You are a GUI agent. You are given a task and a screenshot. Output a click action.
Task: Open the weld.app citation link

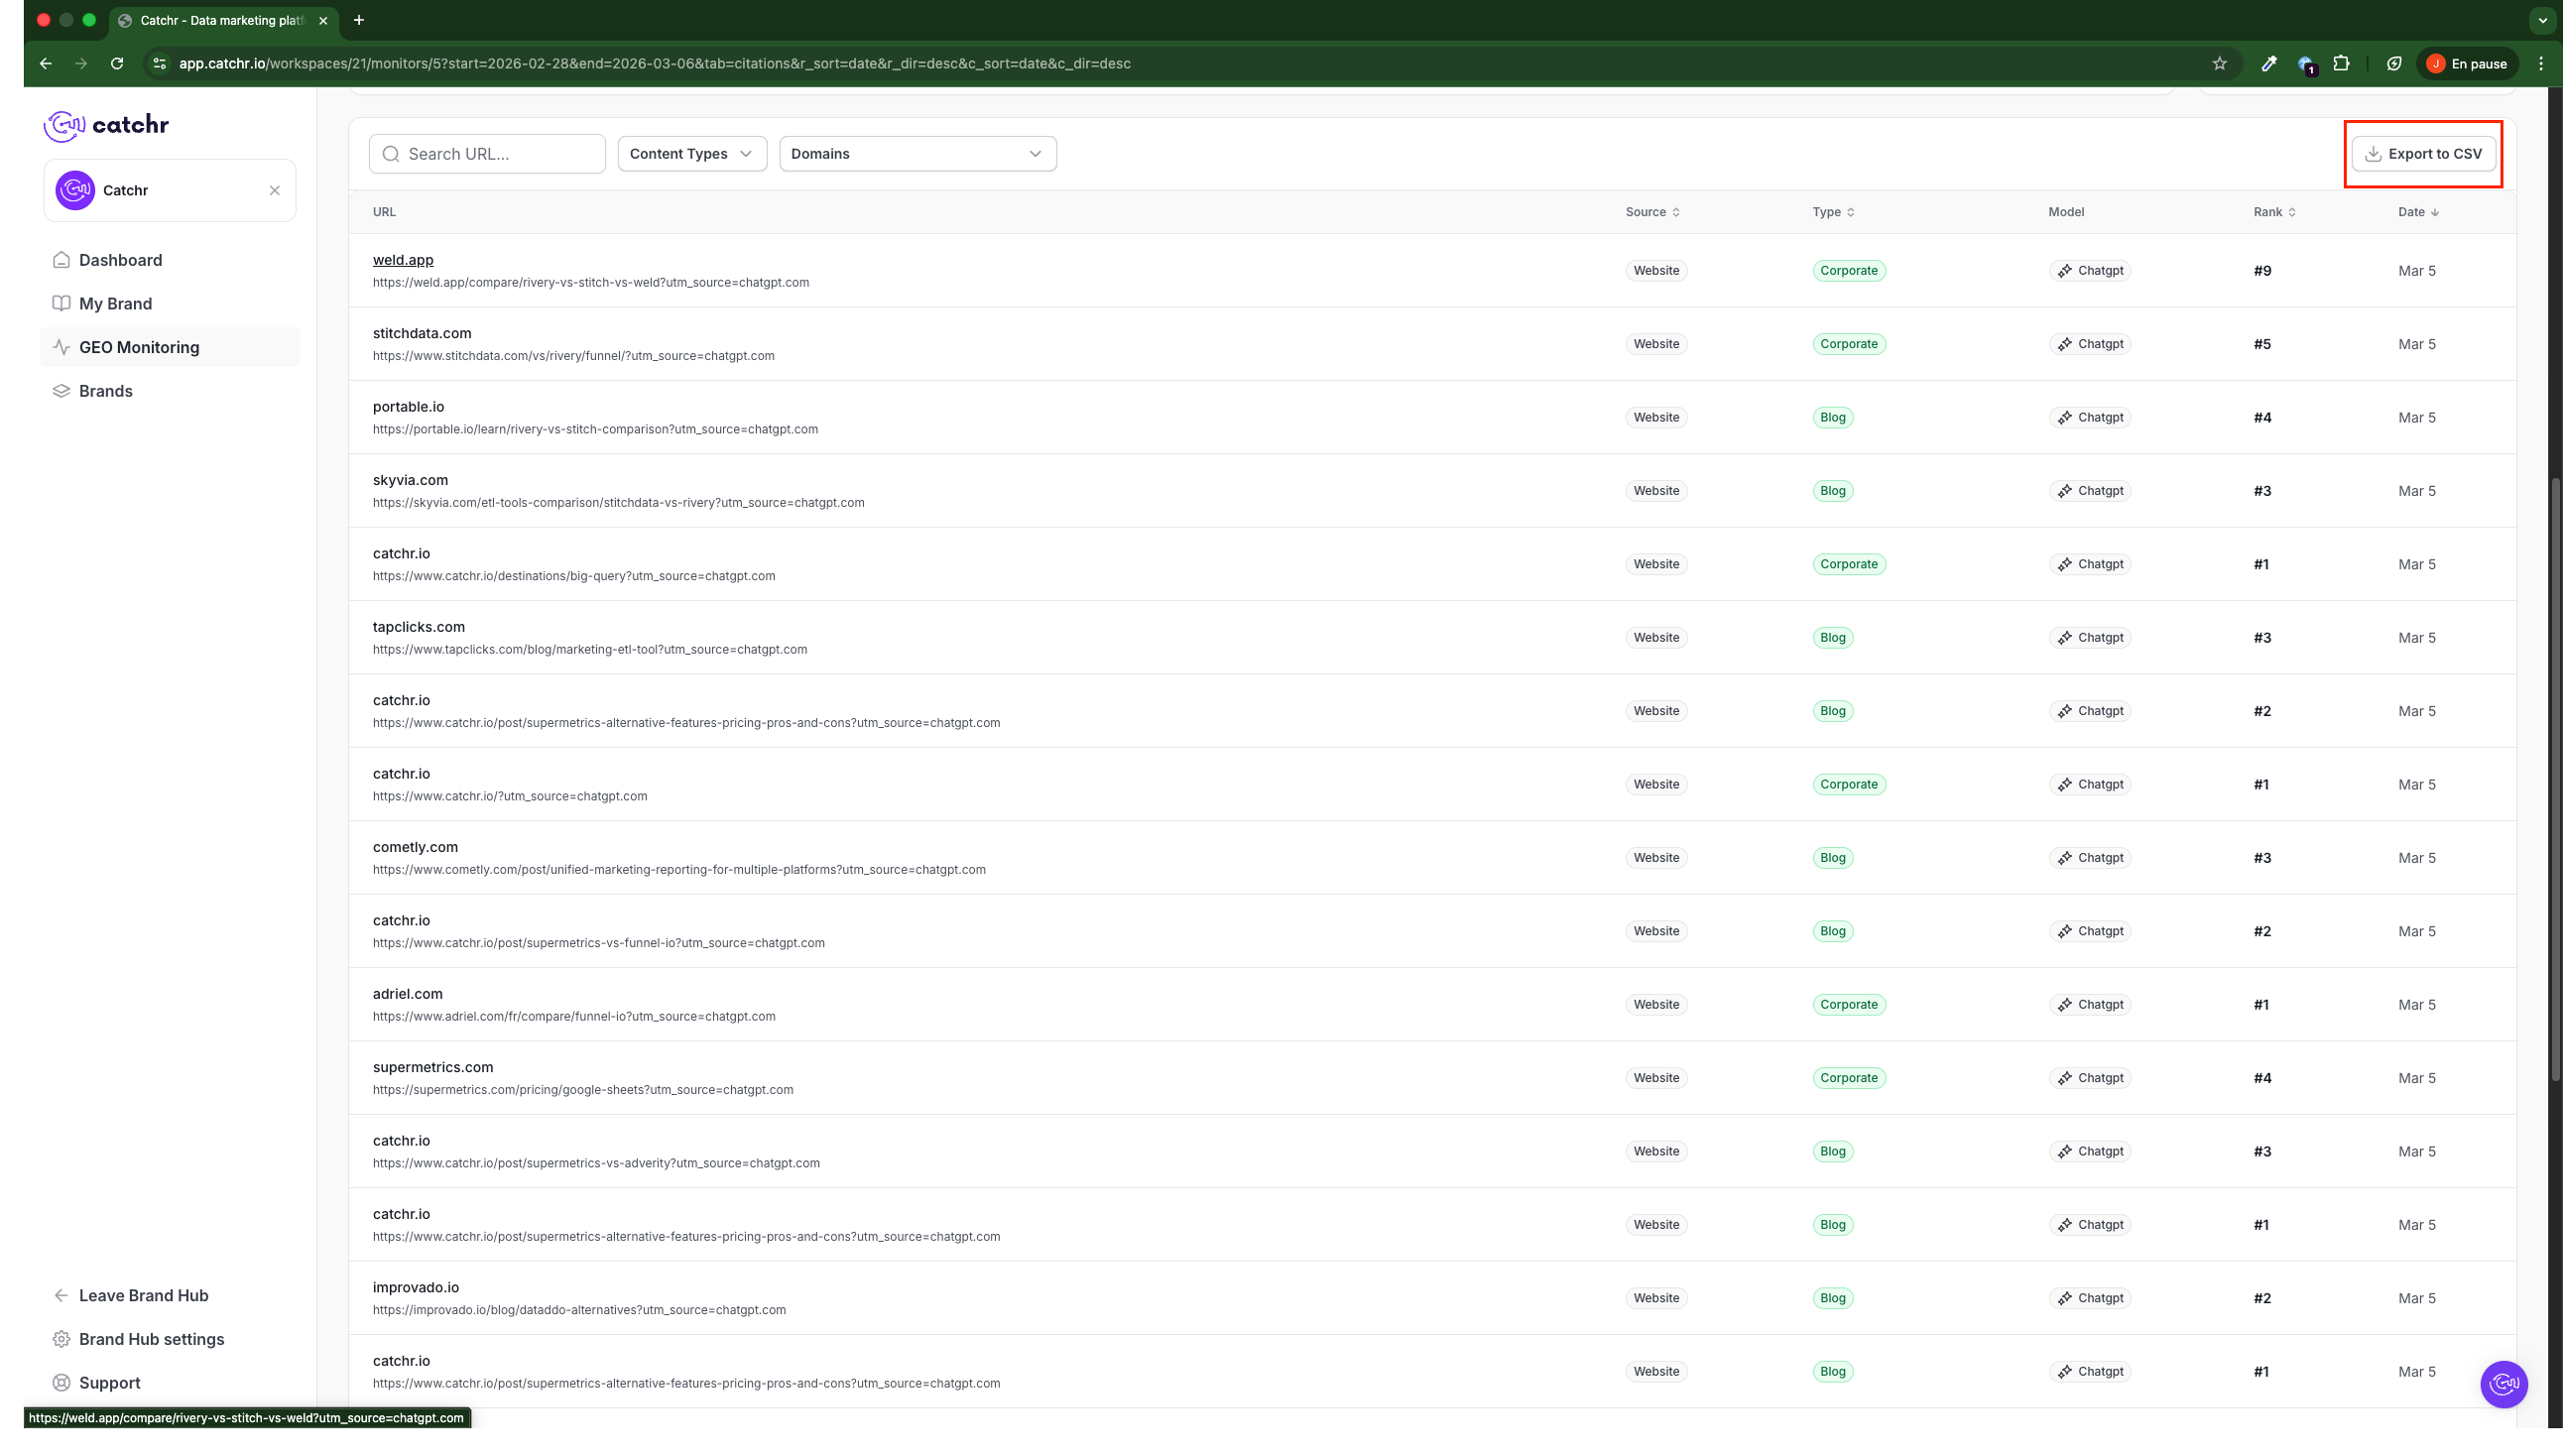[x=403, y=260]
